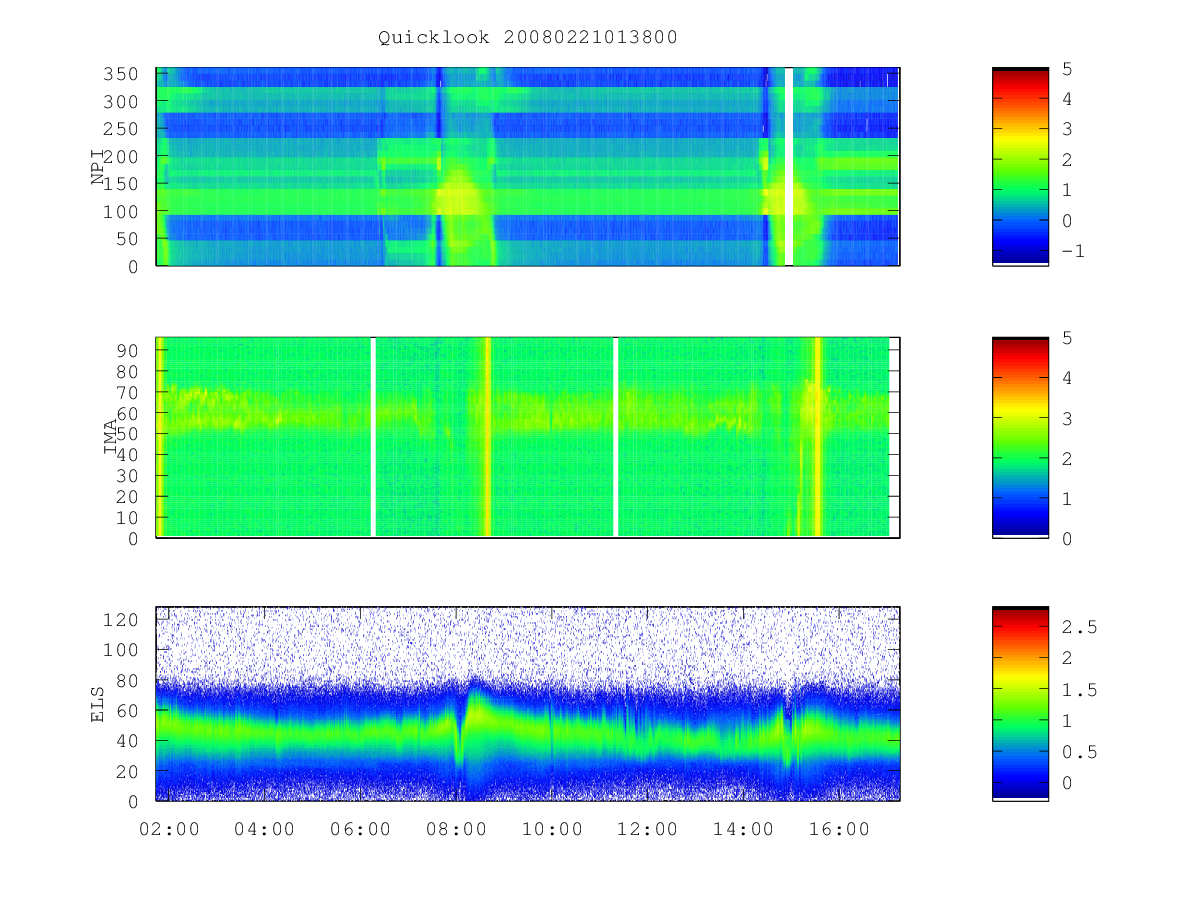Click the IMA axis label

point(111,437)
